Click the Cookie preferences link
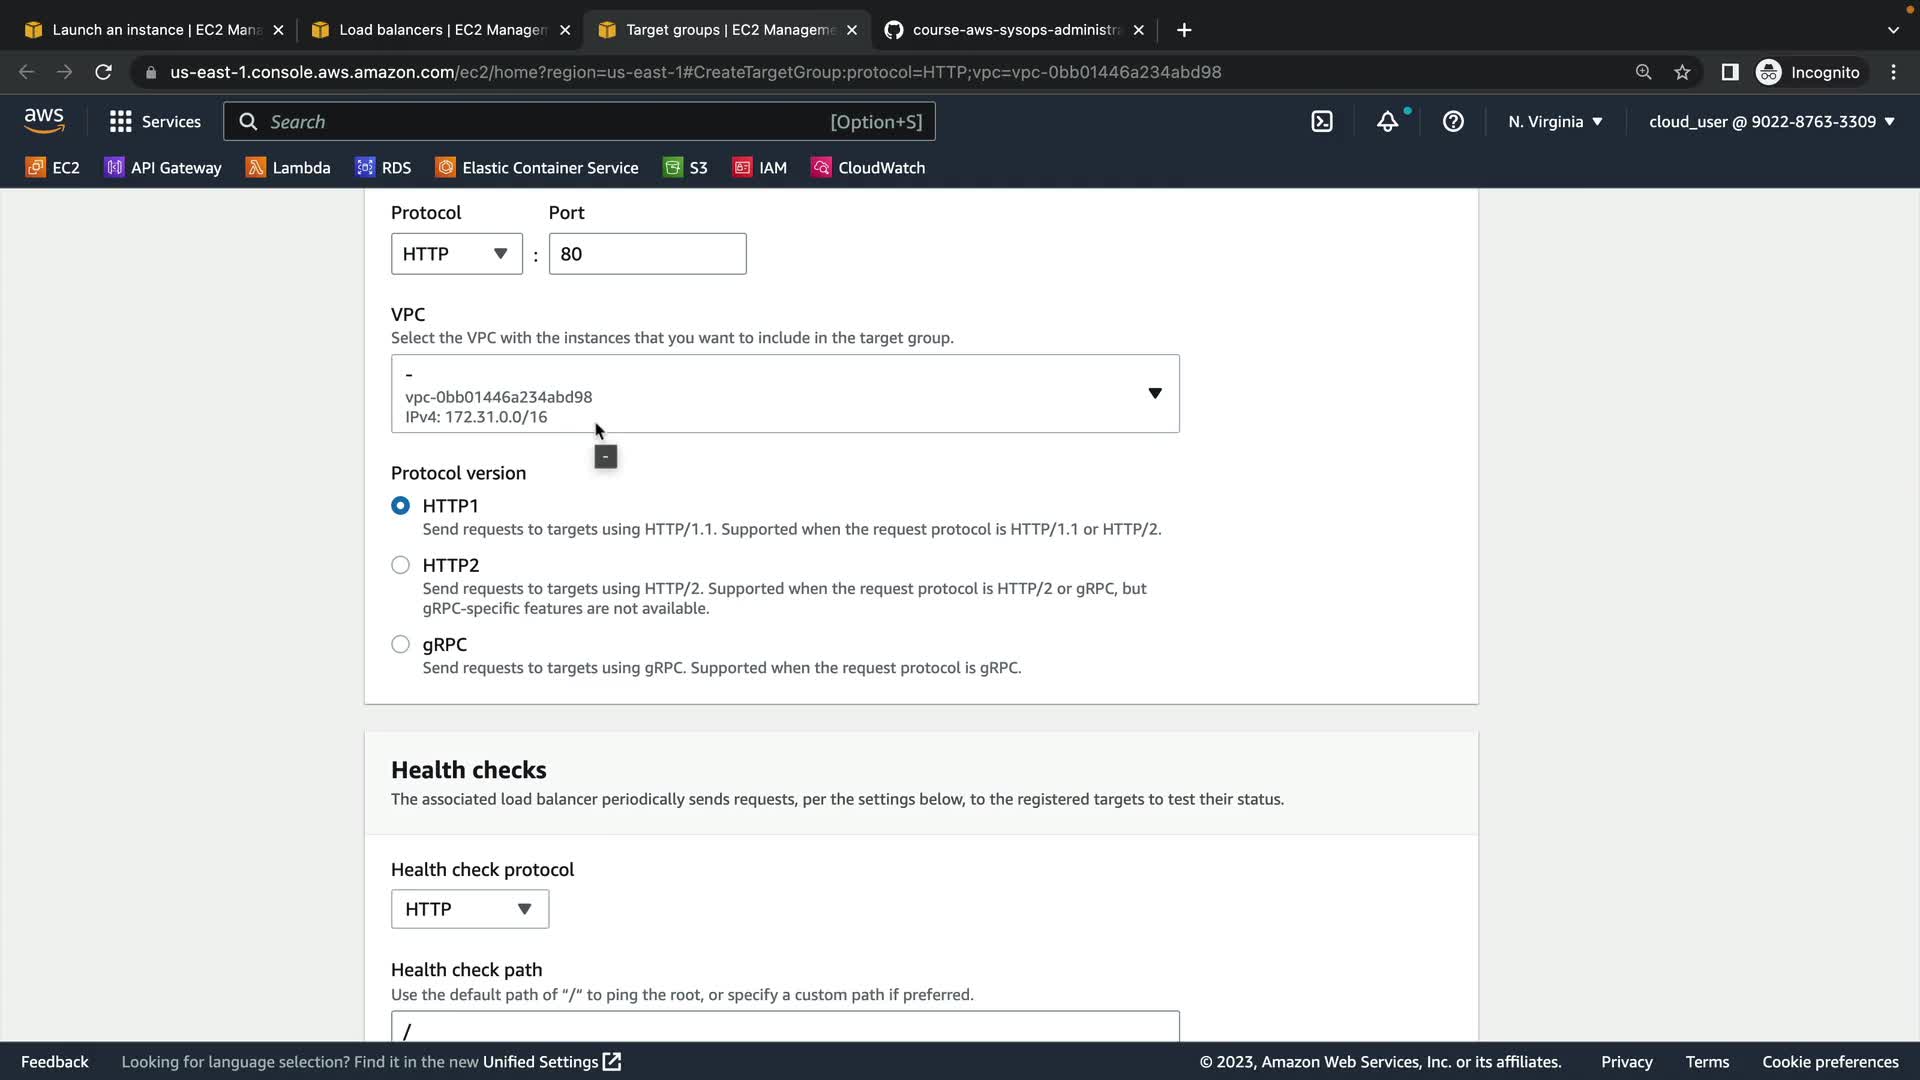 tap(1830, 1062)
